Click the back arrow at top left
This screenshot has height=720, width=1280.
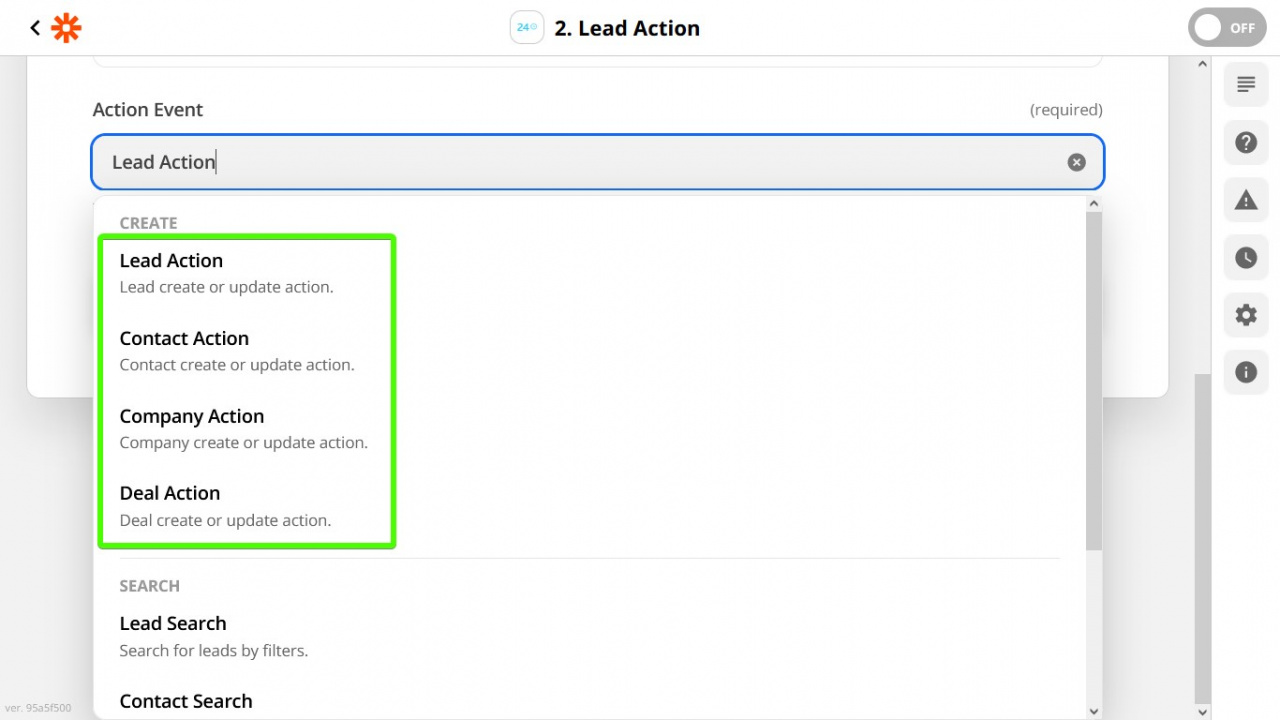click(35, 28)
